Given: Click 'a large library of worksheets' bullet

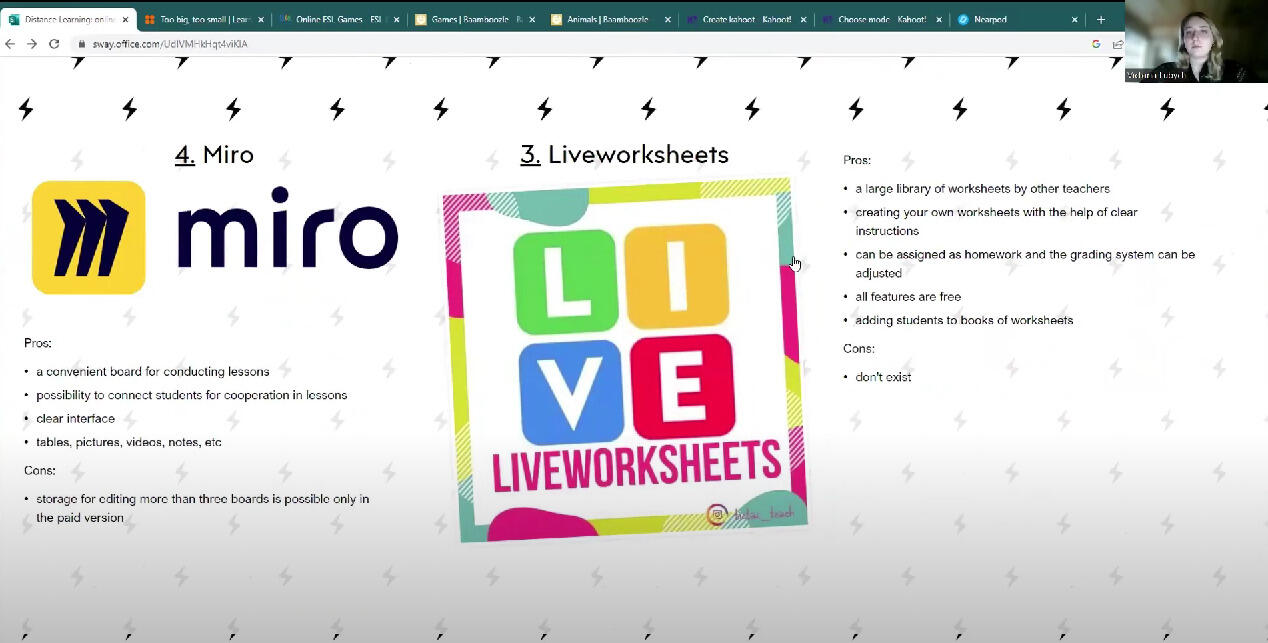Looking at the screenshot, I should coord(983,188).
